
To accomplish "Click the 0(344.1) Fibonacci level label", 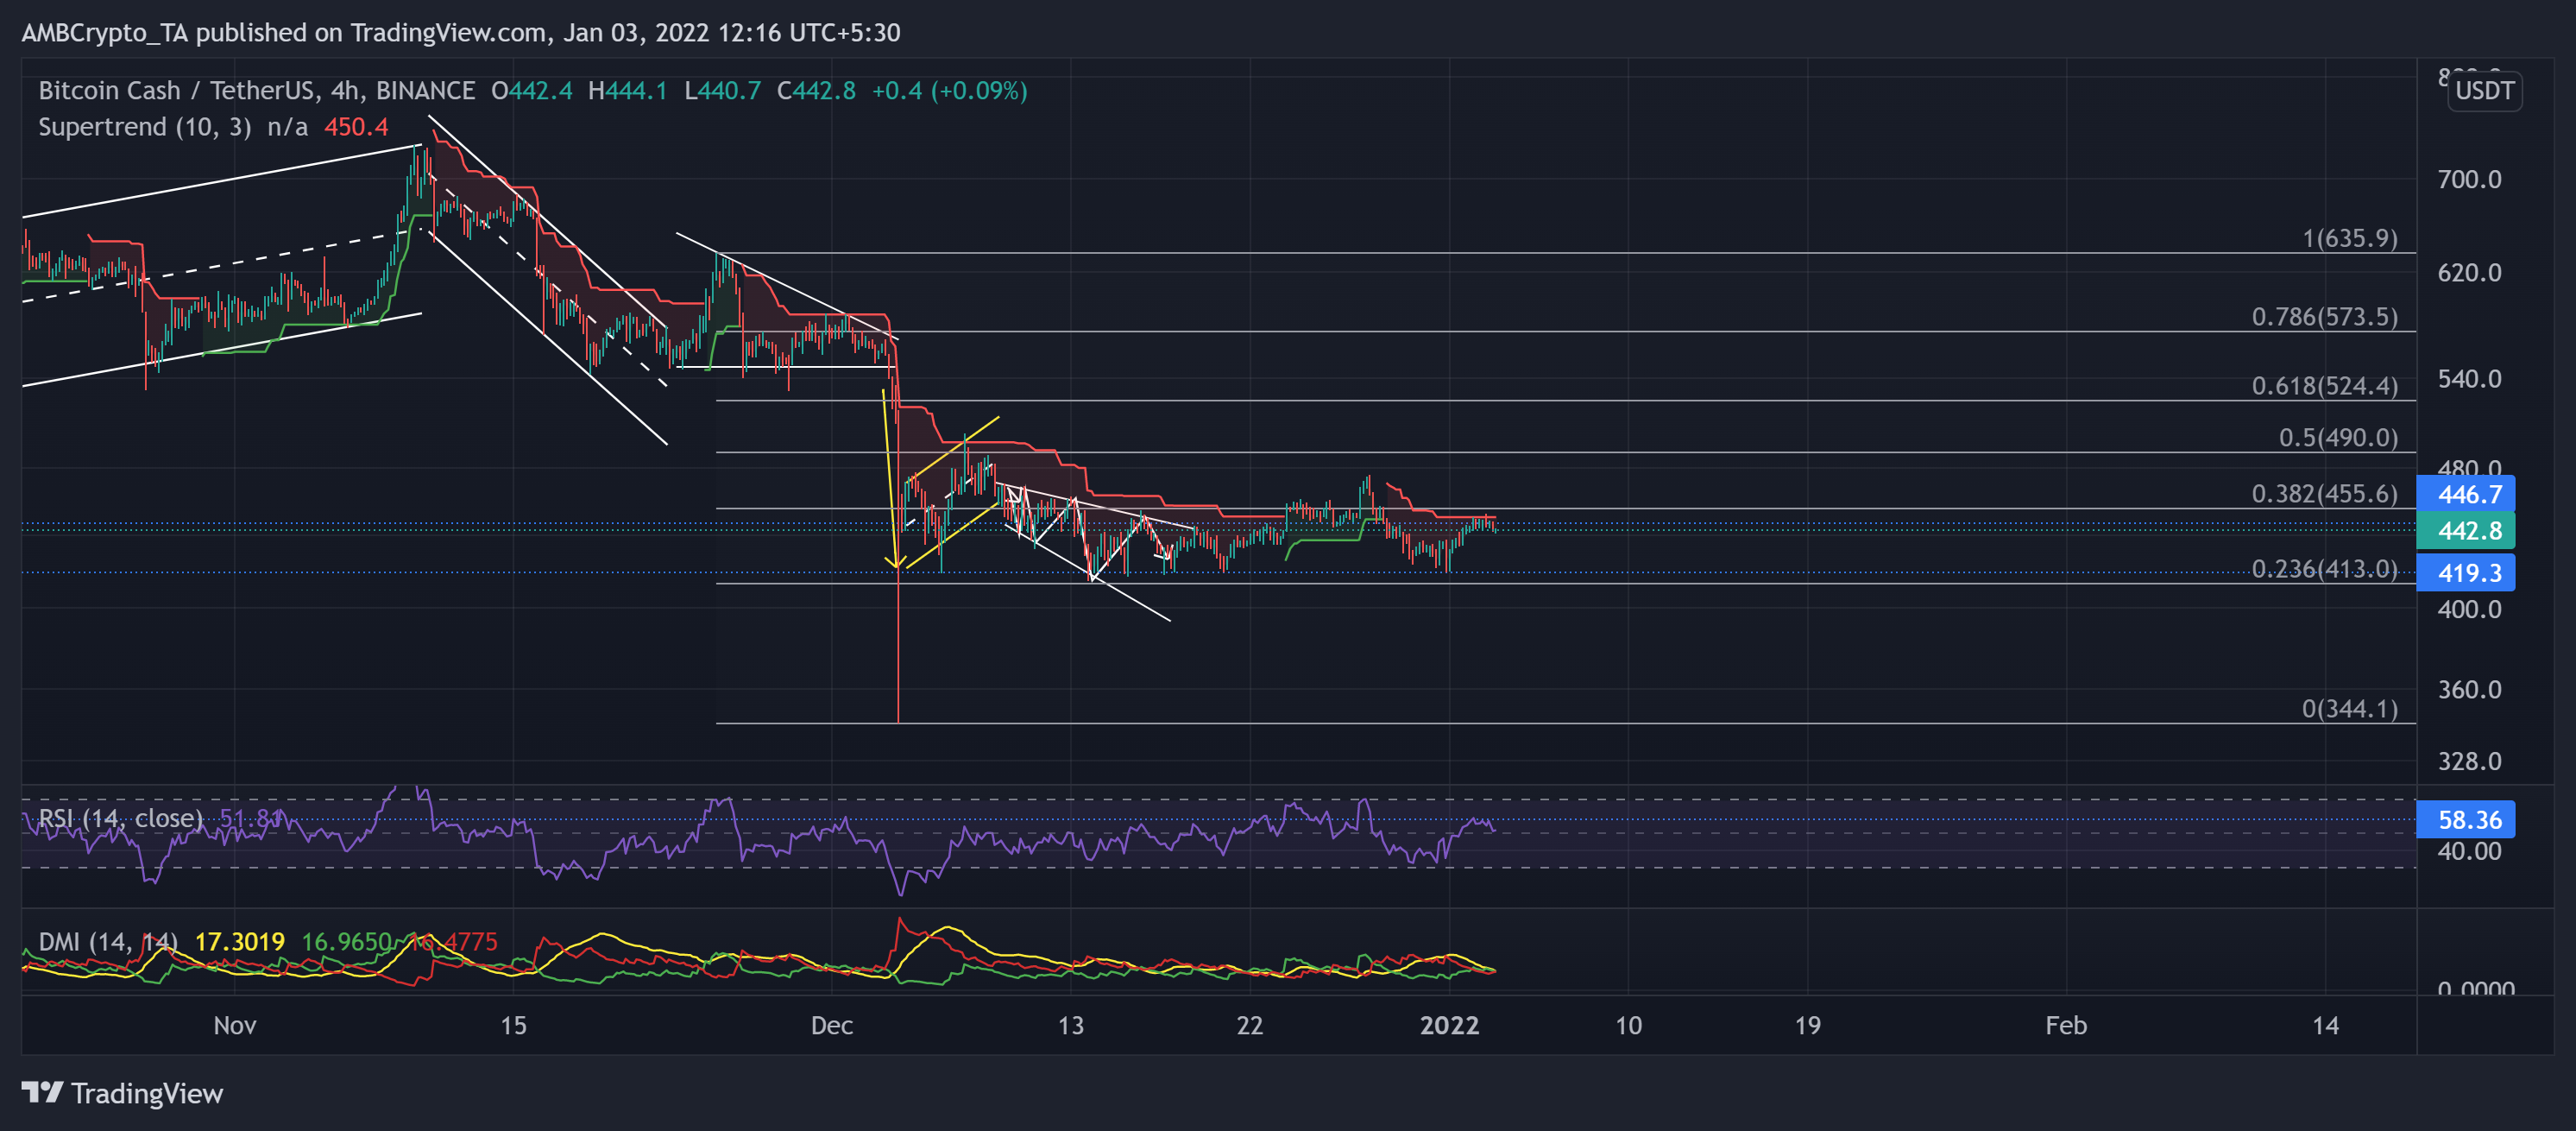I will 2349,709.
